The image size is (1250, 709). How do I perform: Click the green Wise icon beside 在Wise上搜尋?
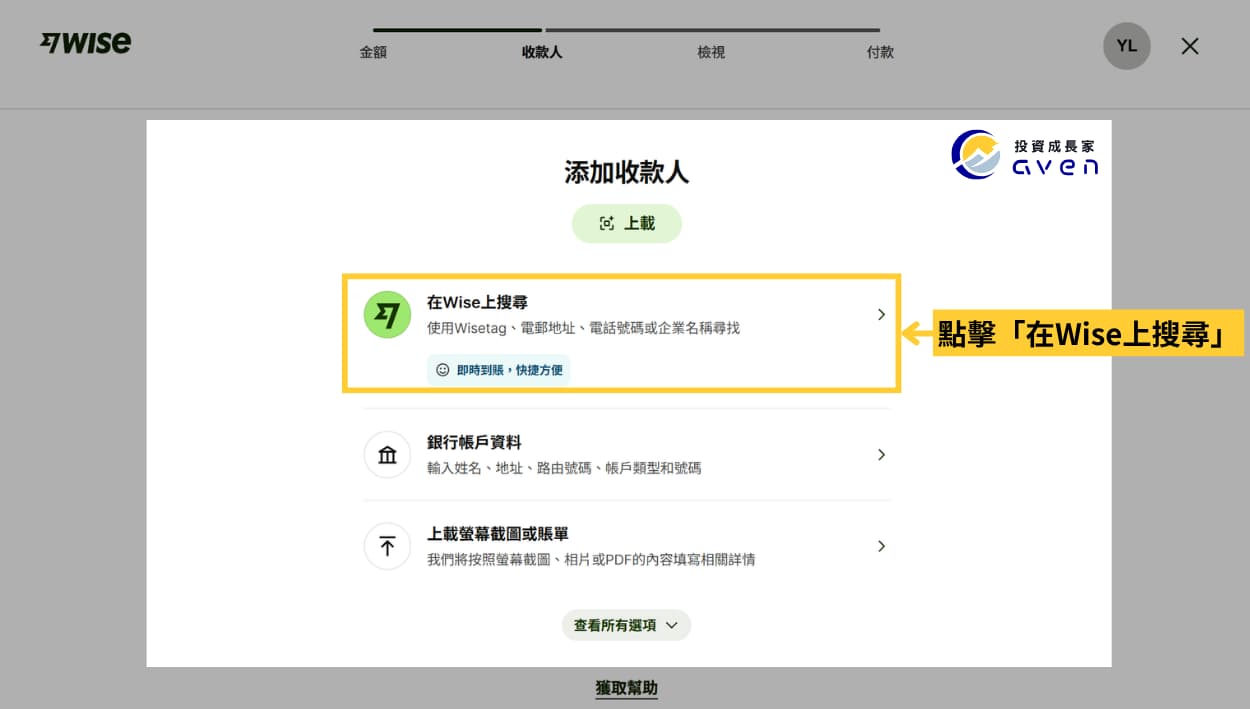[387, 315]
